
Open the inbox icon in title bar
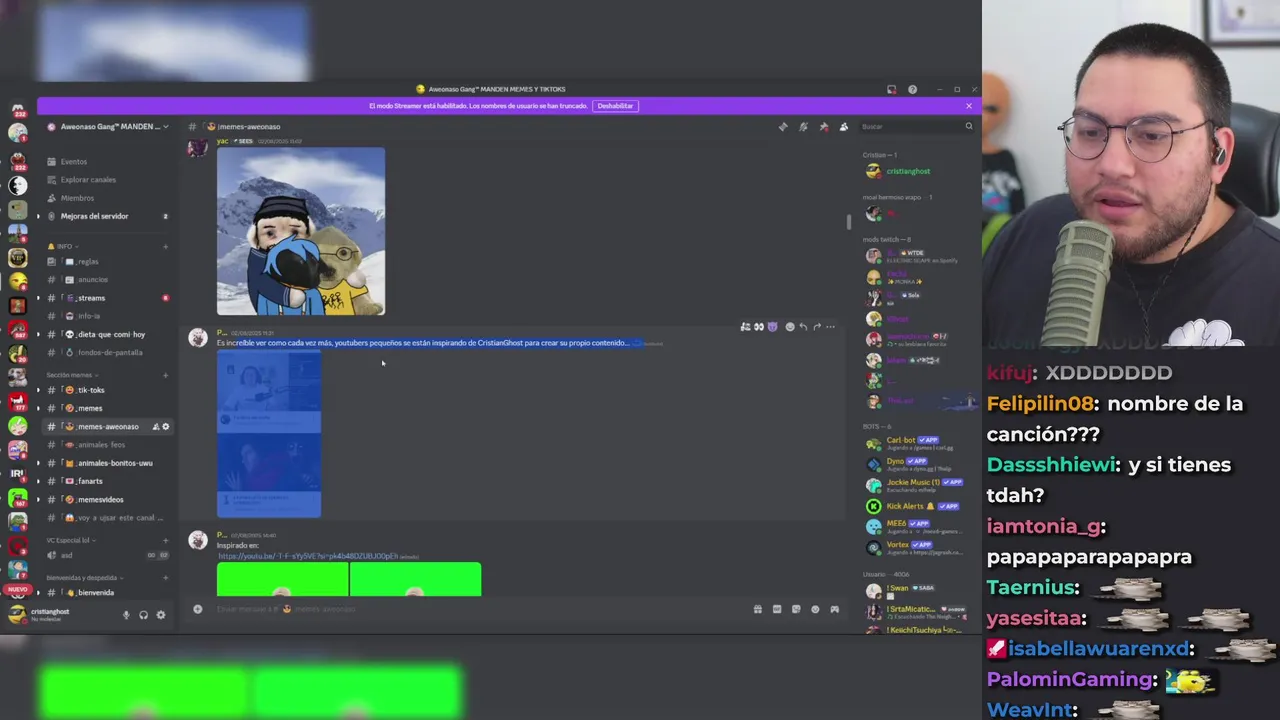(x=891, y=90)
